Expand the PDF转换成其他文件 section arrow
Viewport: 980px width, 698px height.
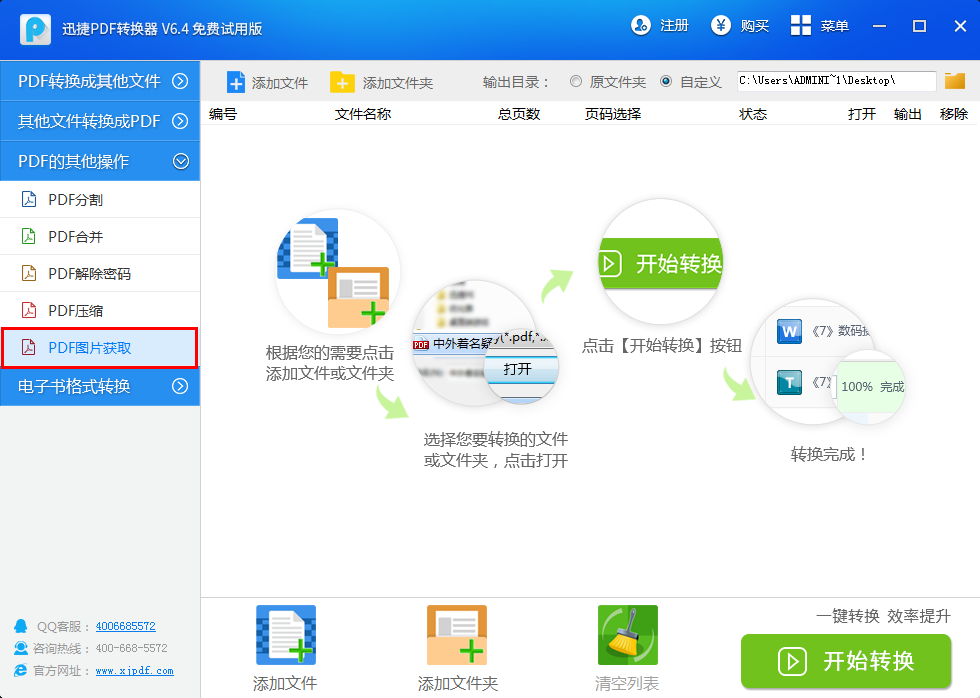180,81
